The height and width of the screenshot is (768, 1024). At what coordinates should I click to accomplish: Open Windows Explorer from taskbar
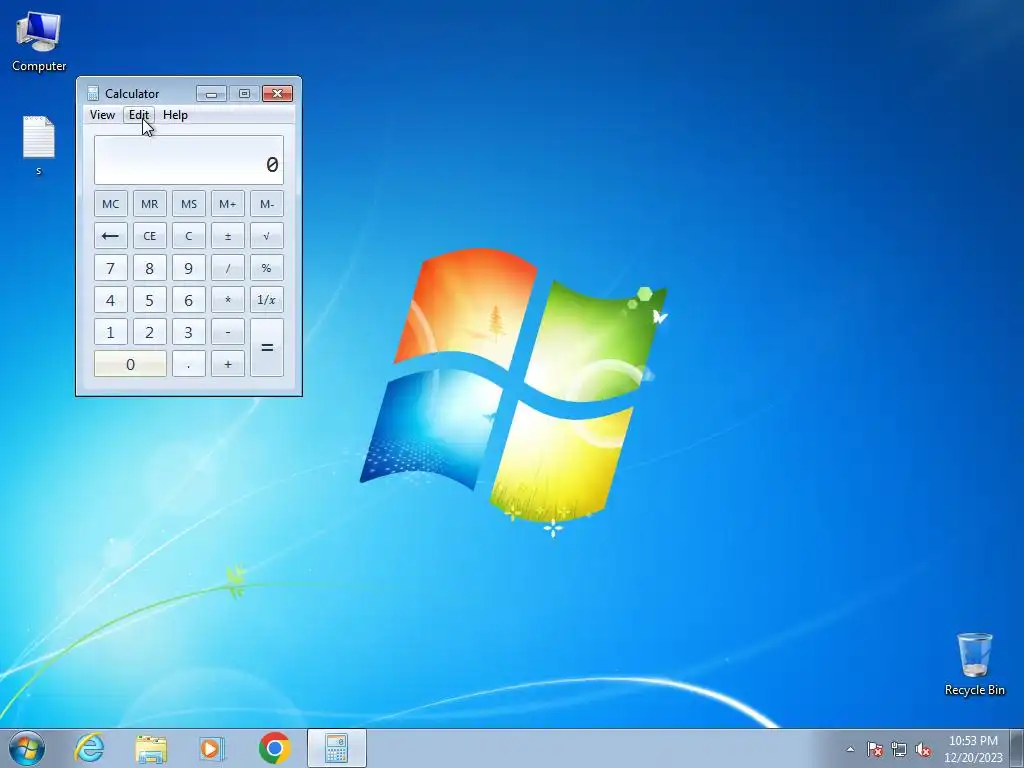[151, 748]
